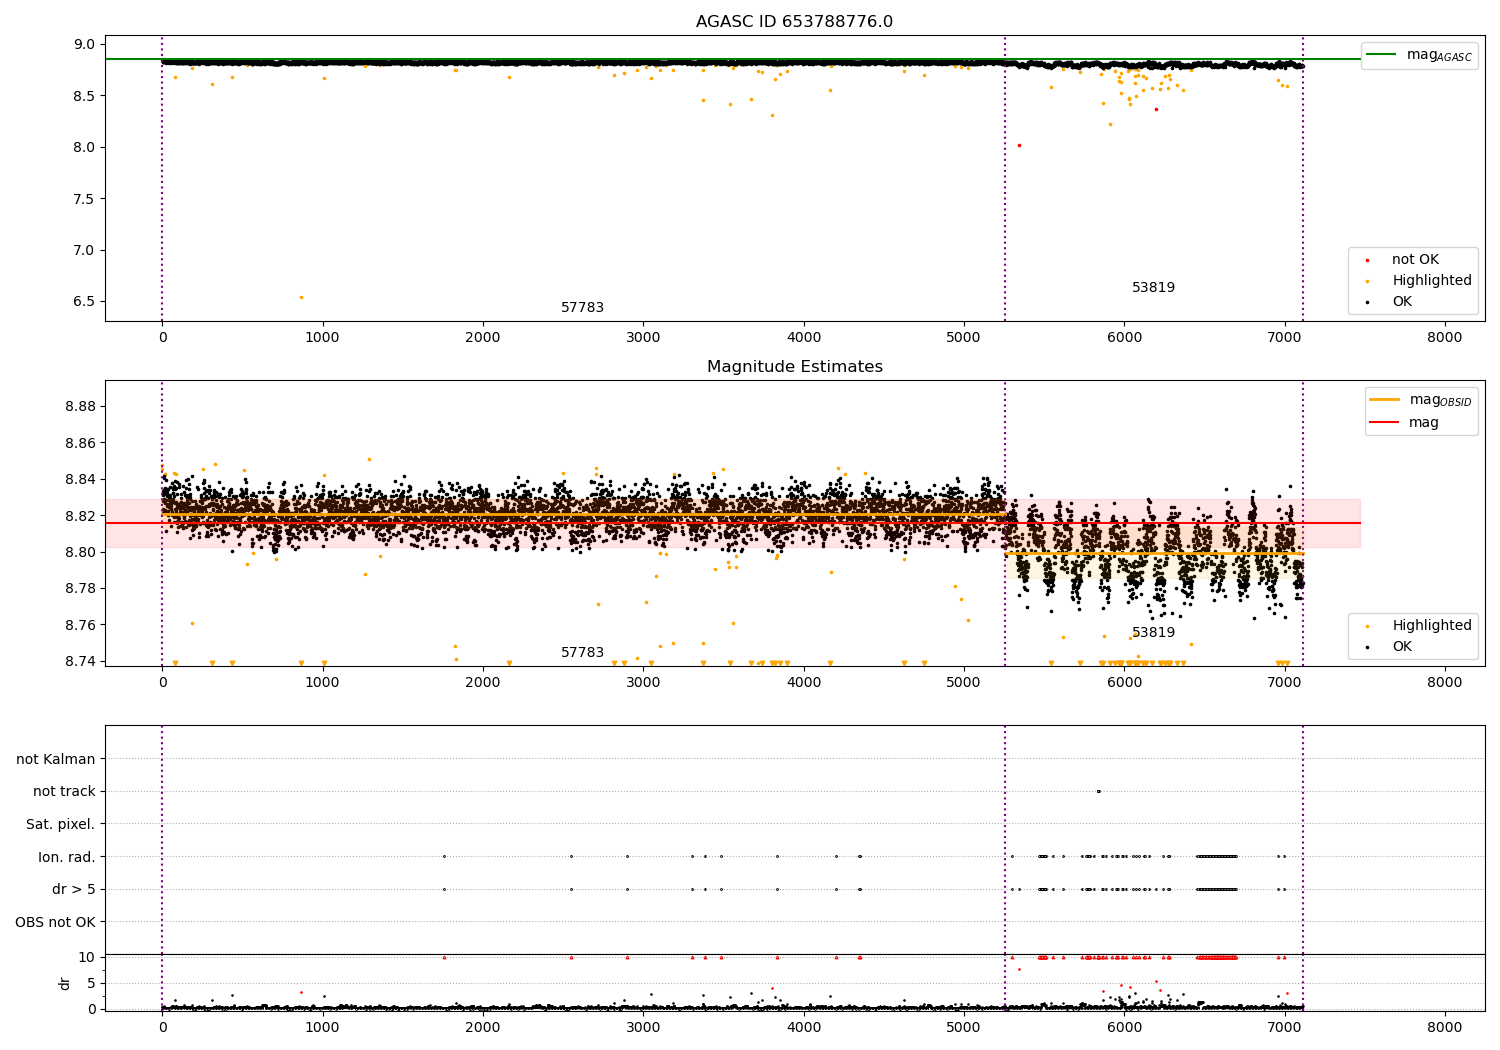Click x-axis tick 2000 of Magnitude Estimates panel
Viewport: 1500px width, 1050px height.
[x=483, y=683]
